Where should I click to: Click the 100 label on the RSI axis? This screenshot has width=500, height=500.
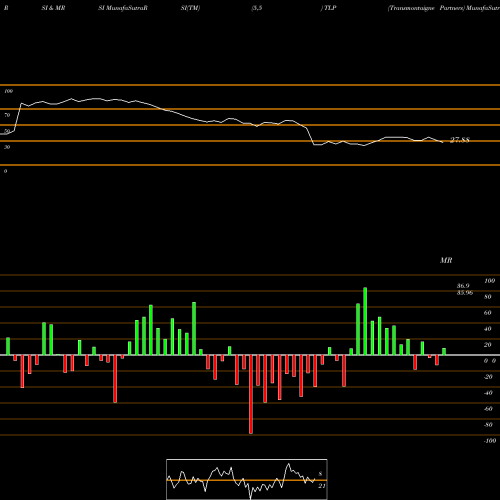(8, 91)
